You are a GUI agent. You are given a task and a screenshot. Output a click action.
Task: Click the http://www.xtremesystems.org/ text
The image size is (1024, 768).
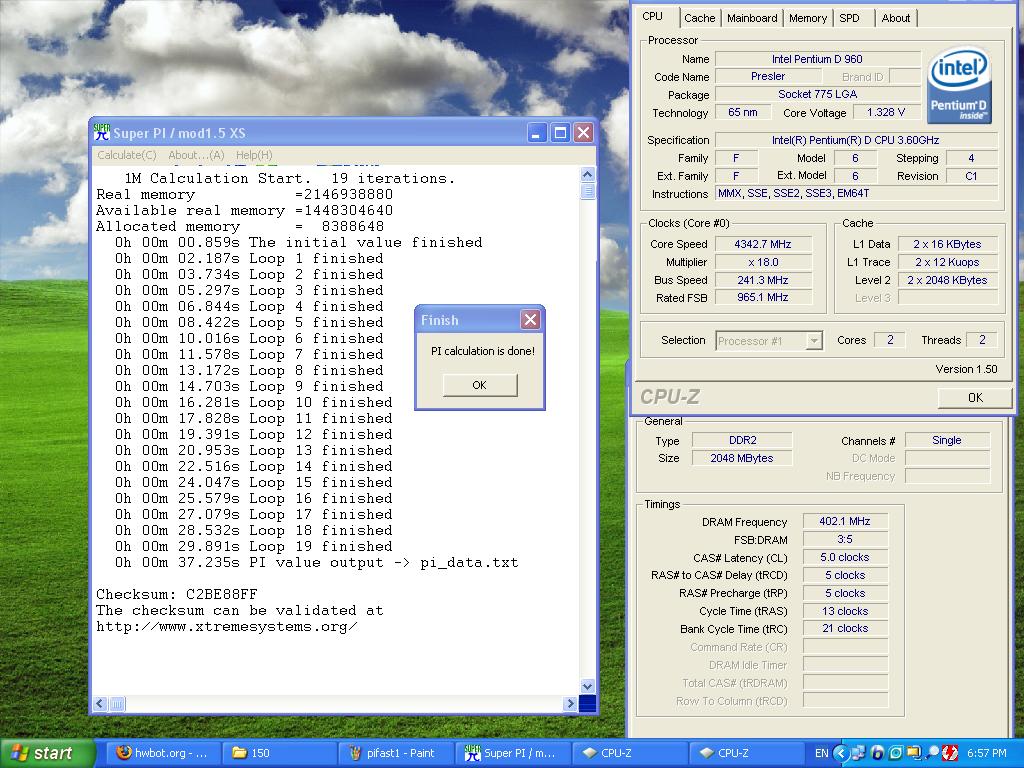[226, 626]
